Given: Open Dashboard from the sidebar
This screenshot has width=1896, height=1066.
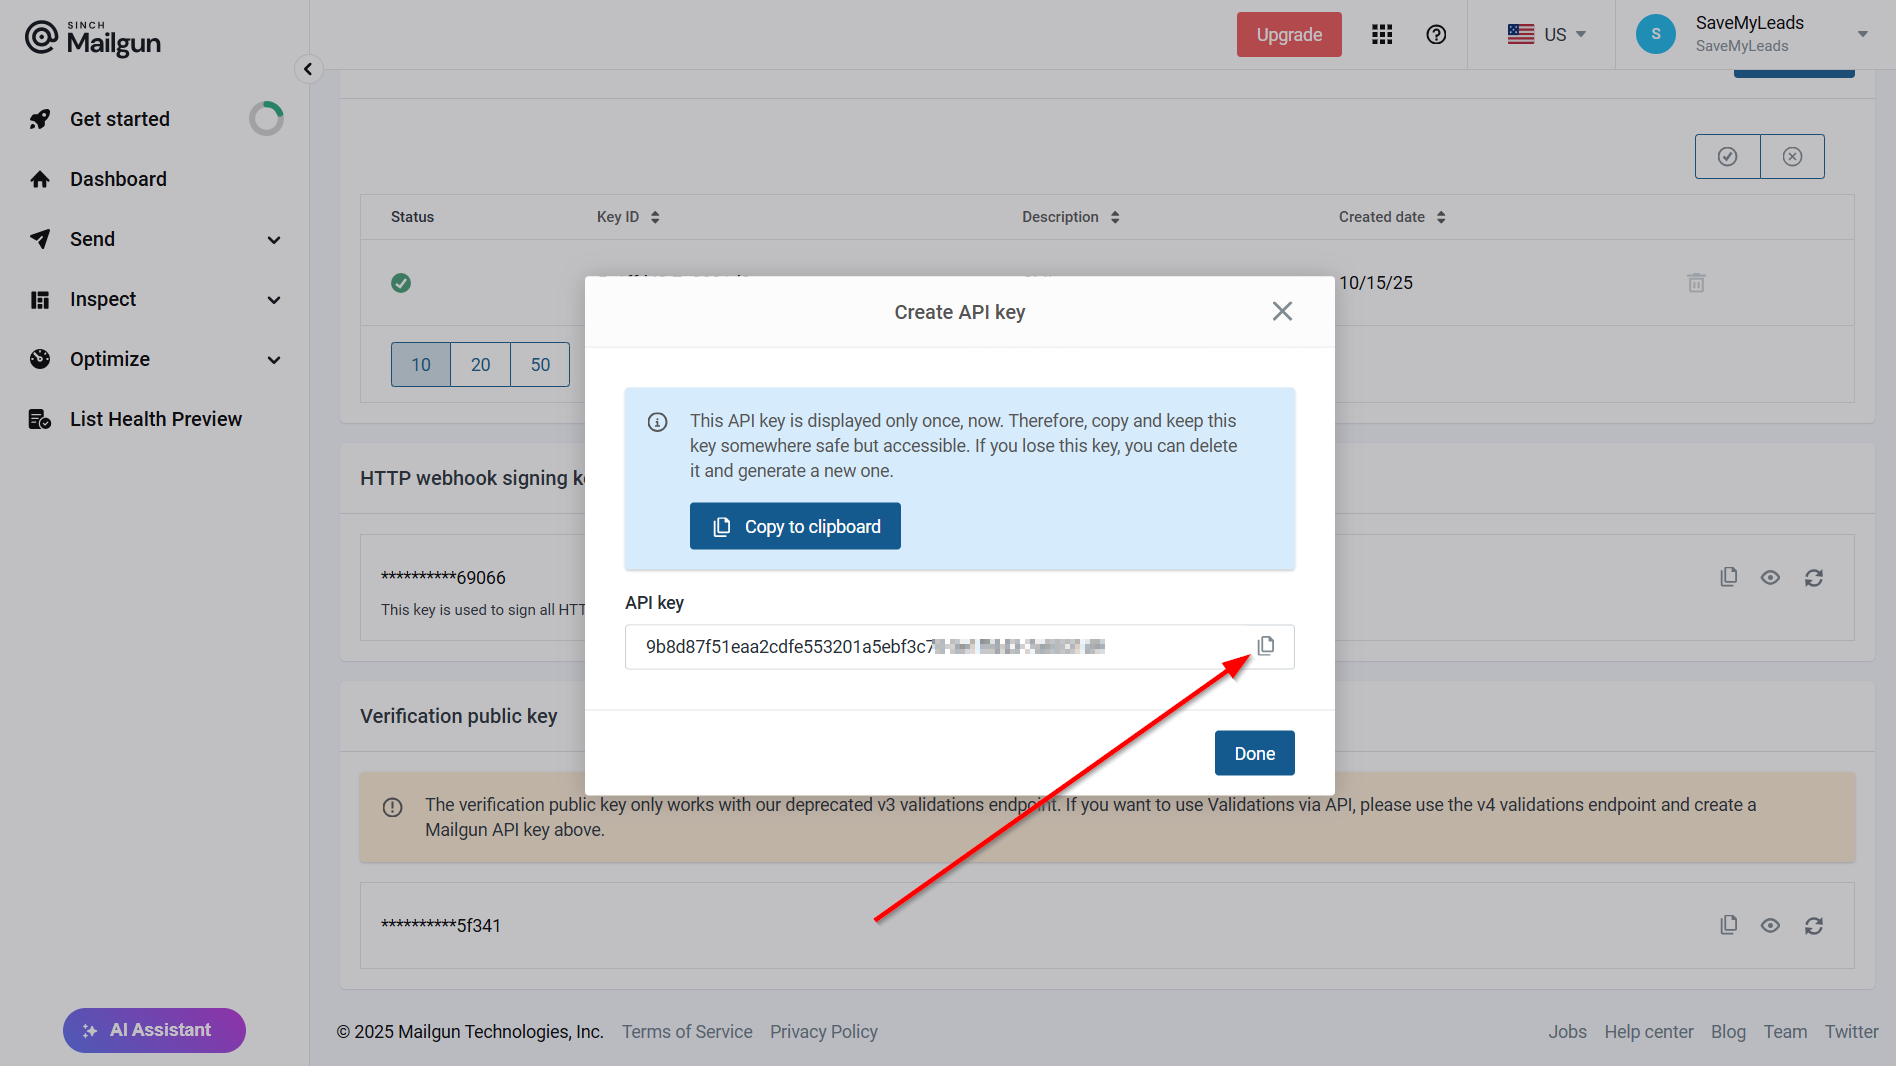Looking at the screenshot, I should [118, 179].
